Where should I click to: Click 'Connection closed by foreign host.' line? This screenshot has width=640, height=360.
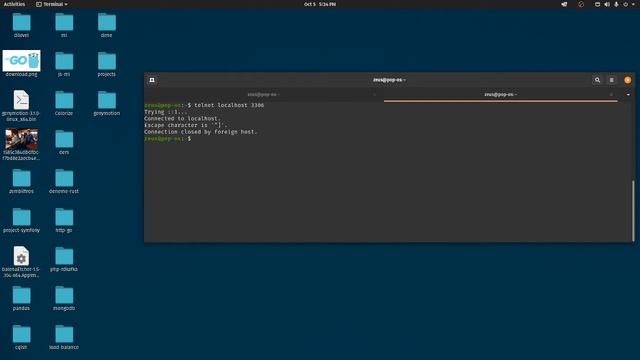tap(201, 132)
